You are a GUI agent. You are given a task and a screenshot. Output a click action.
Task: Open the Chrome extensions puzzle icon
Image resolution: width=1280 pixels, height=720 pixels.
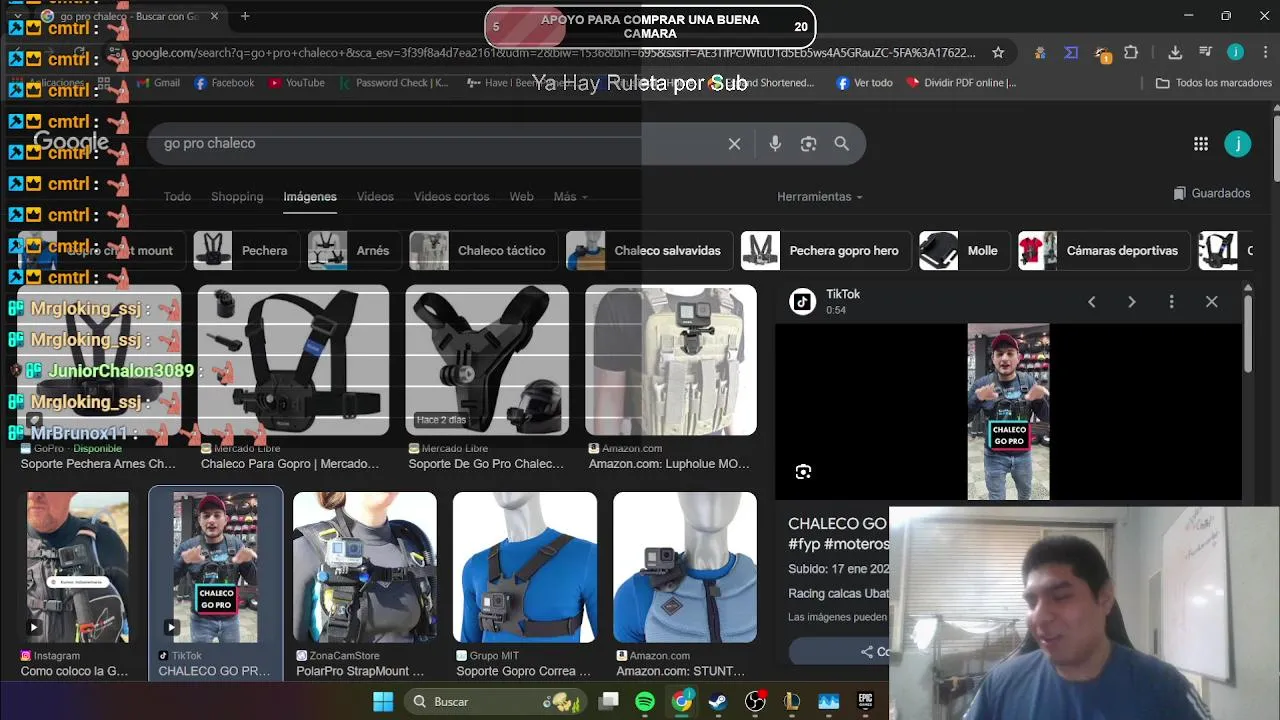[1131, 53]
